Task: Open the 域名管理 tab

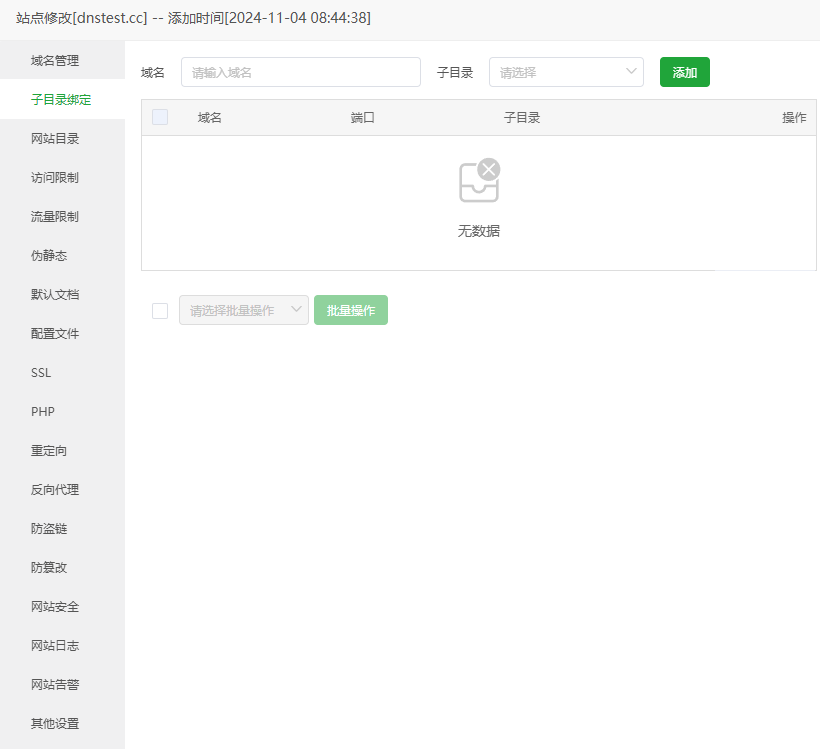Action: point(55,61)
